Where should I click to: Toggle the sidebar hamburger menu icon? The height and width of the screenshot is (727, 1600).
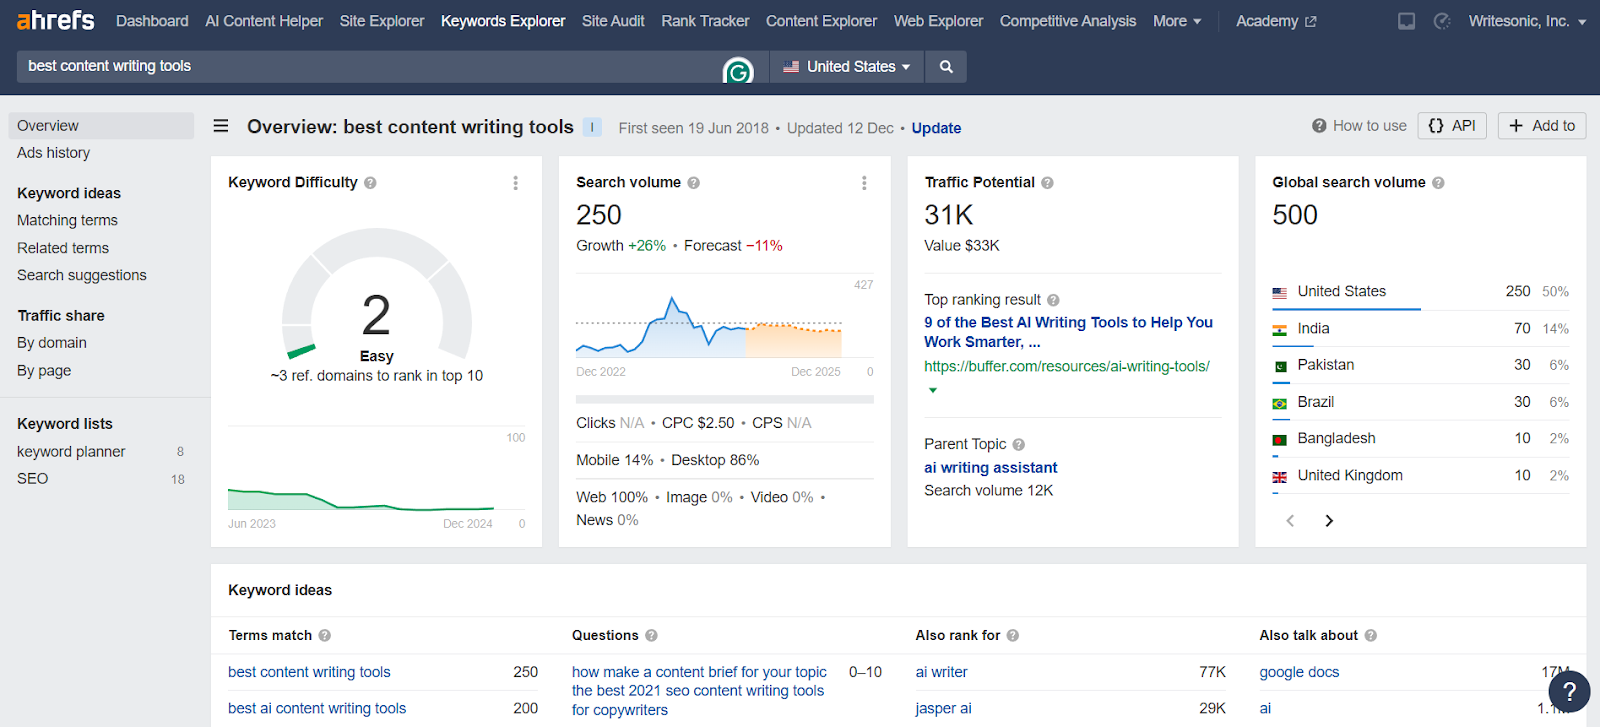coord(221,126)
